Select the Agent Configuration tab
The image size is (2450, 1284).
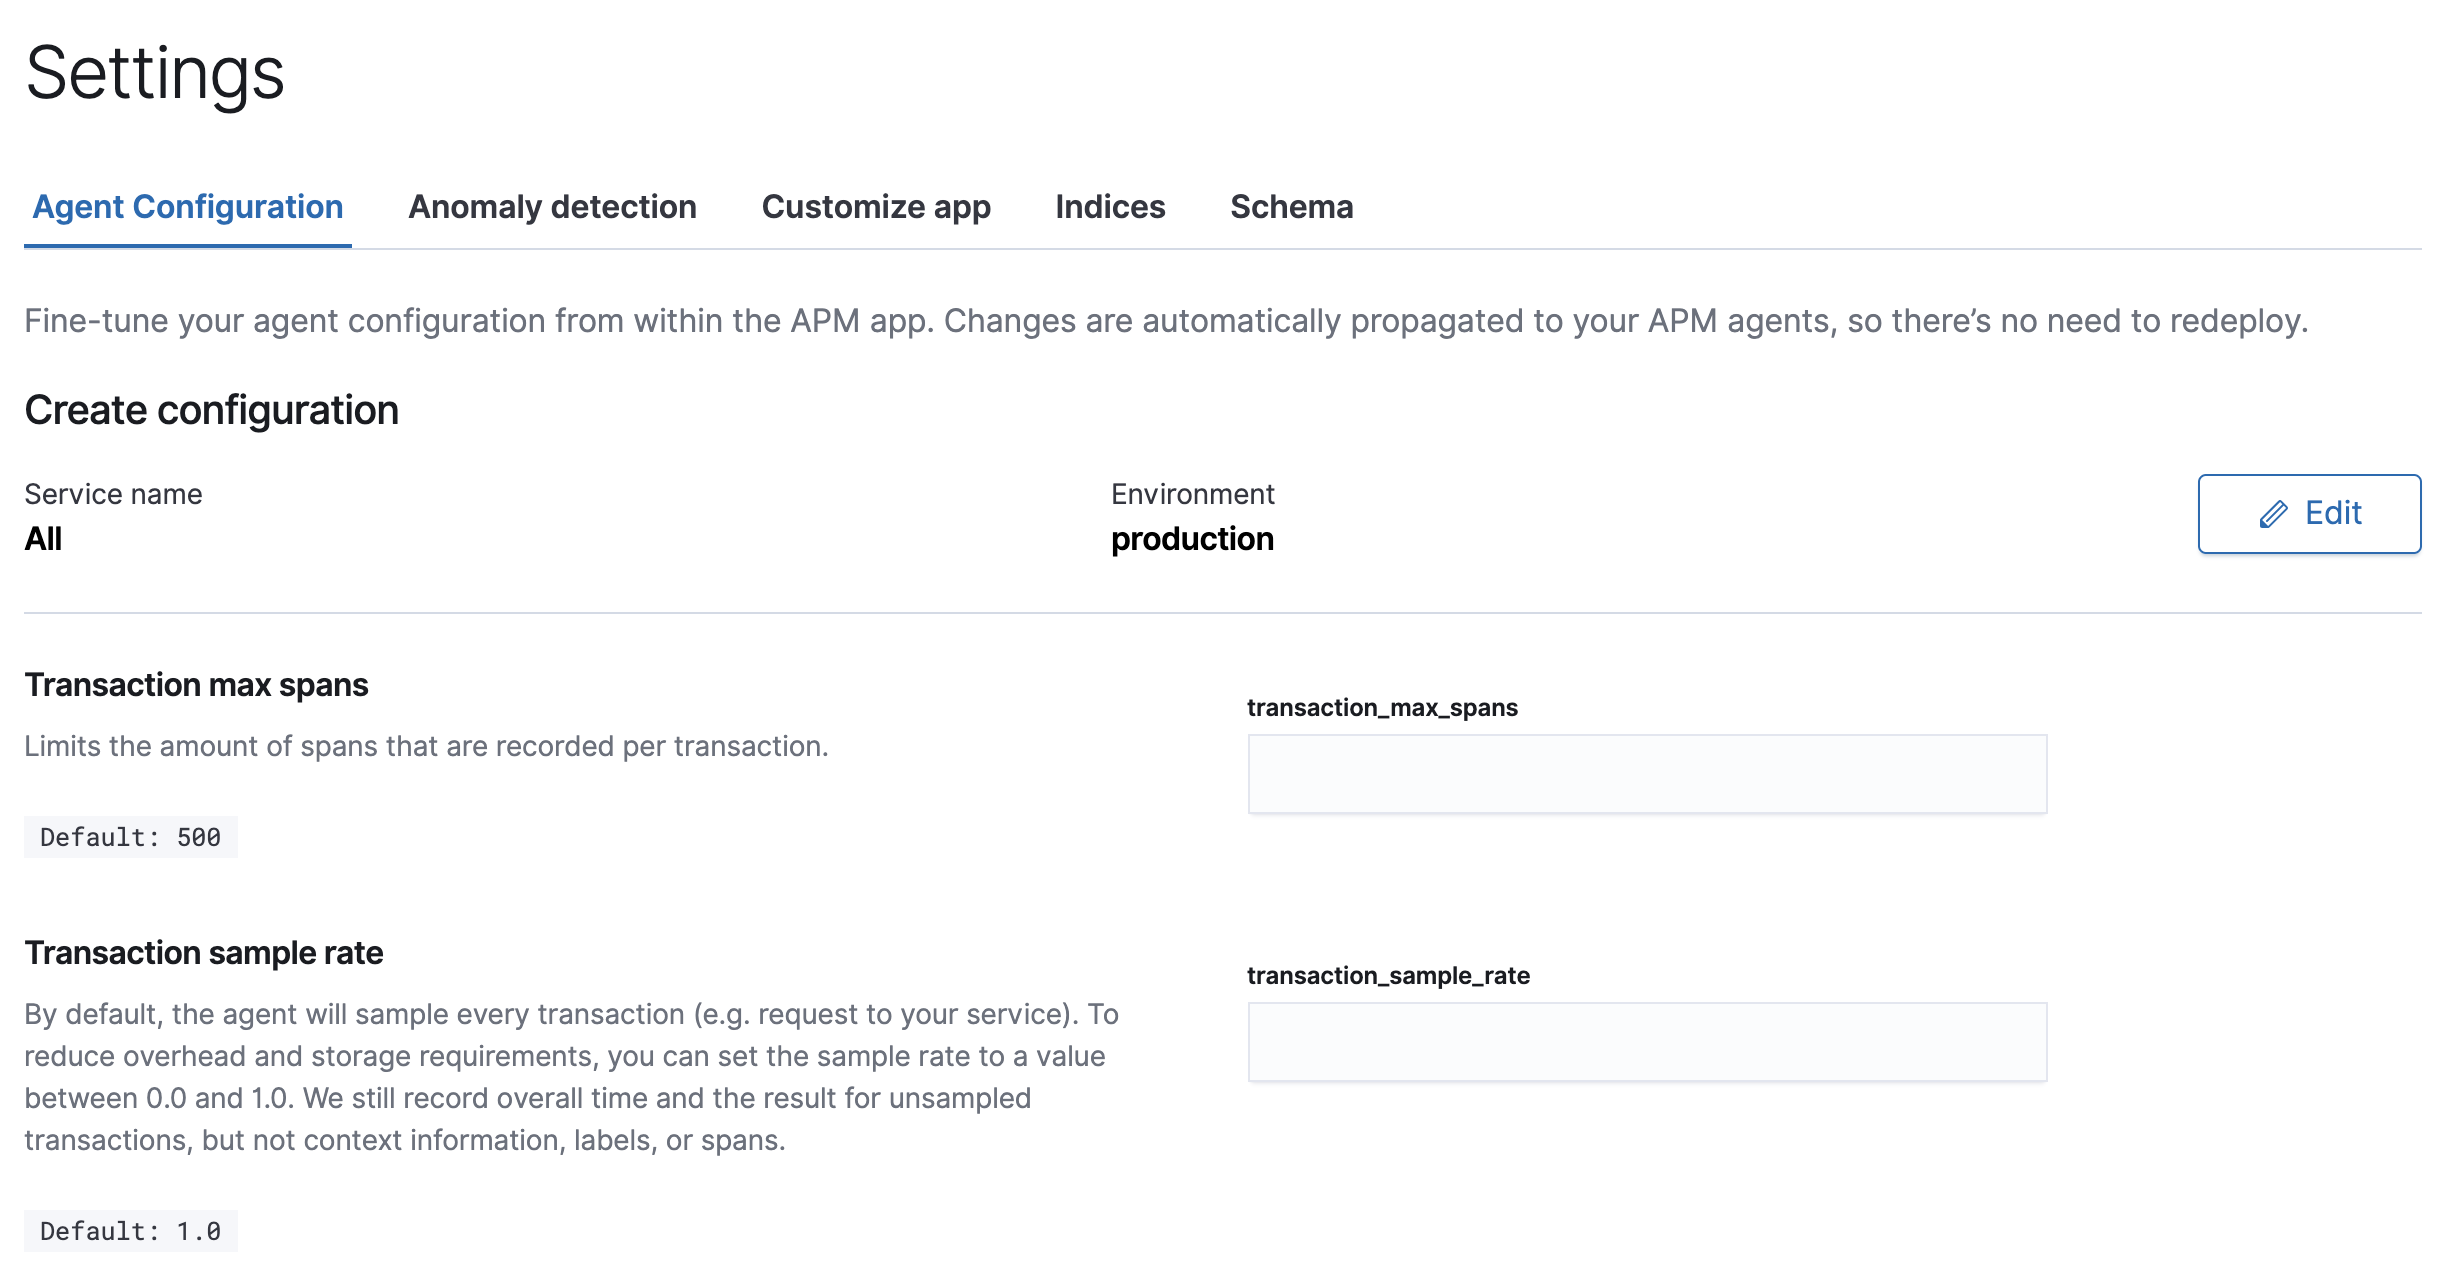click(187, 207)
